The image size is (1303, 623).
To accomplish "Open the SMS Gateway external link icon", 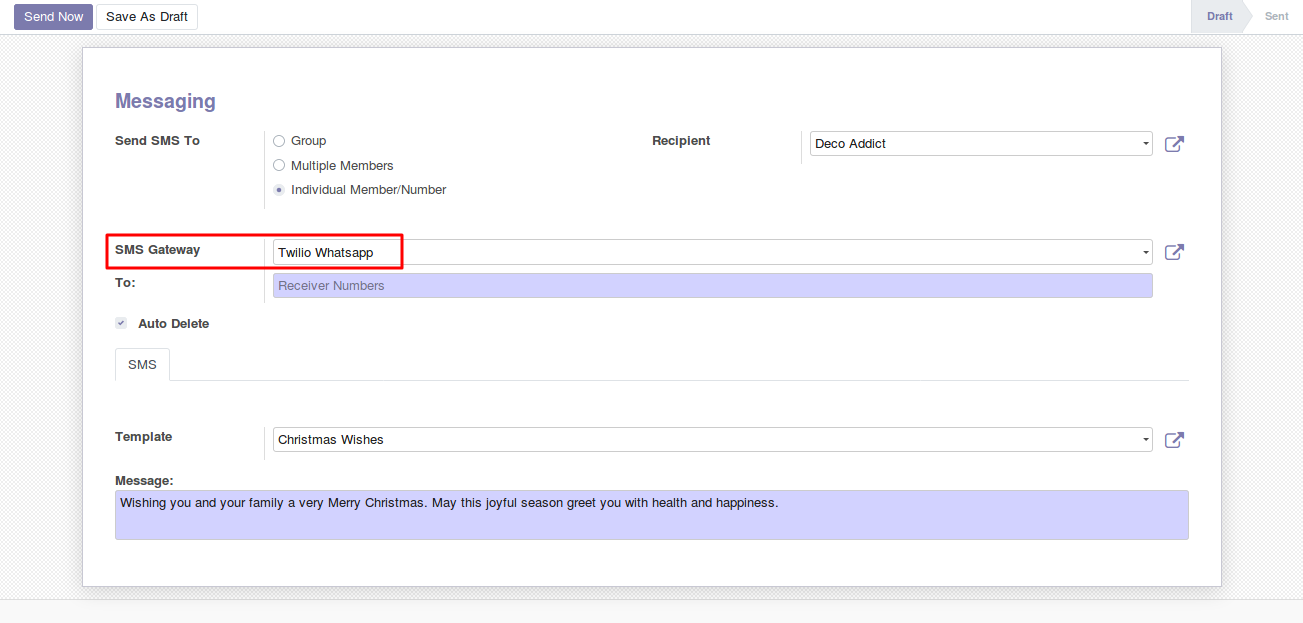I will [1175, 252].
